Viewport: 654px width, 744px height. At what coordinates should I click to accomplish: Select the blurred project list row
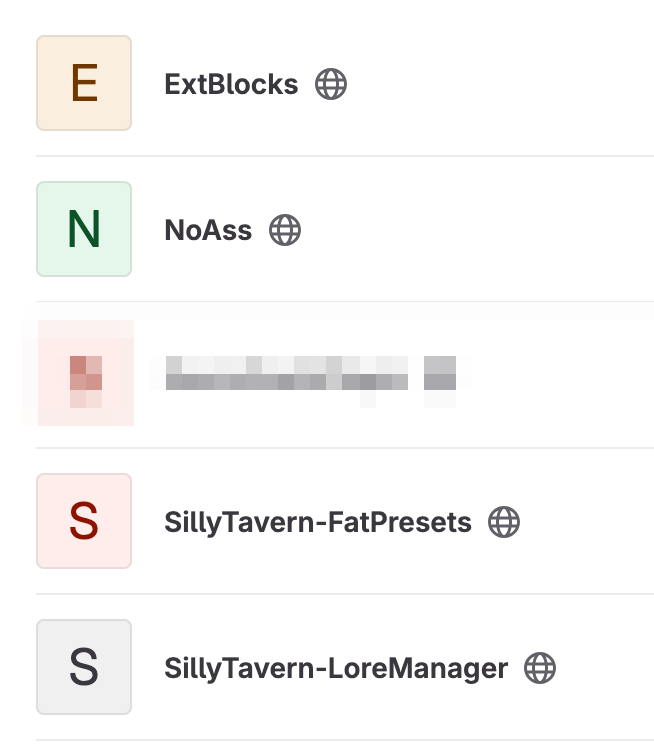[345, 375]
